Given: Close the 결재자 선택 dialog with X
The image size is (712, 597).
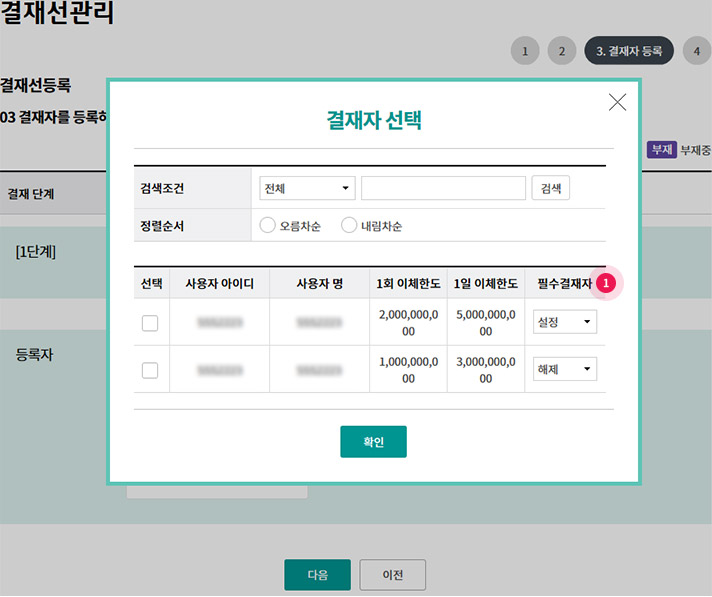Looking at the screenshot, I should tap(617, 102).
